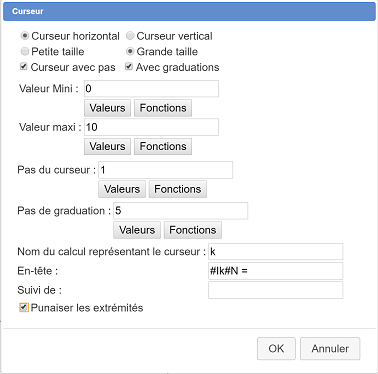The image size is (378, 374).
Task: Open Fonctions button under Pas du curseur
Action: click(x=177, y=189)
